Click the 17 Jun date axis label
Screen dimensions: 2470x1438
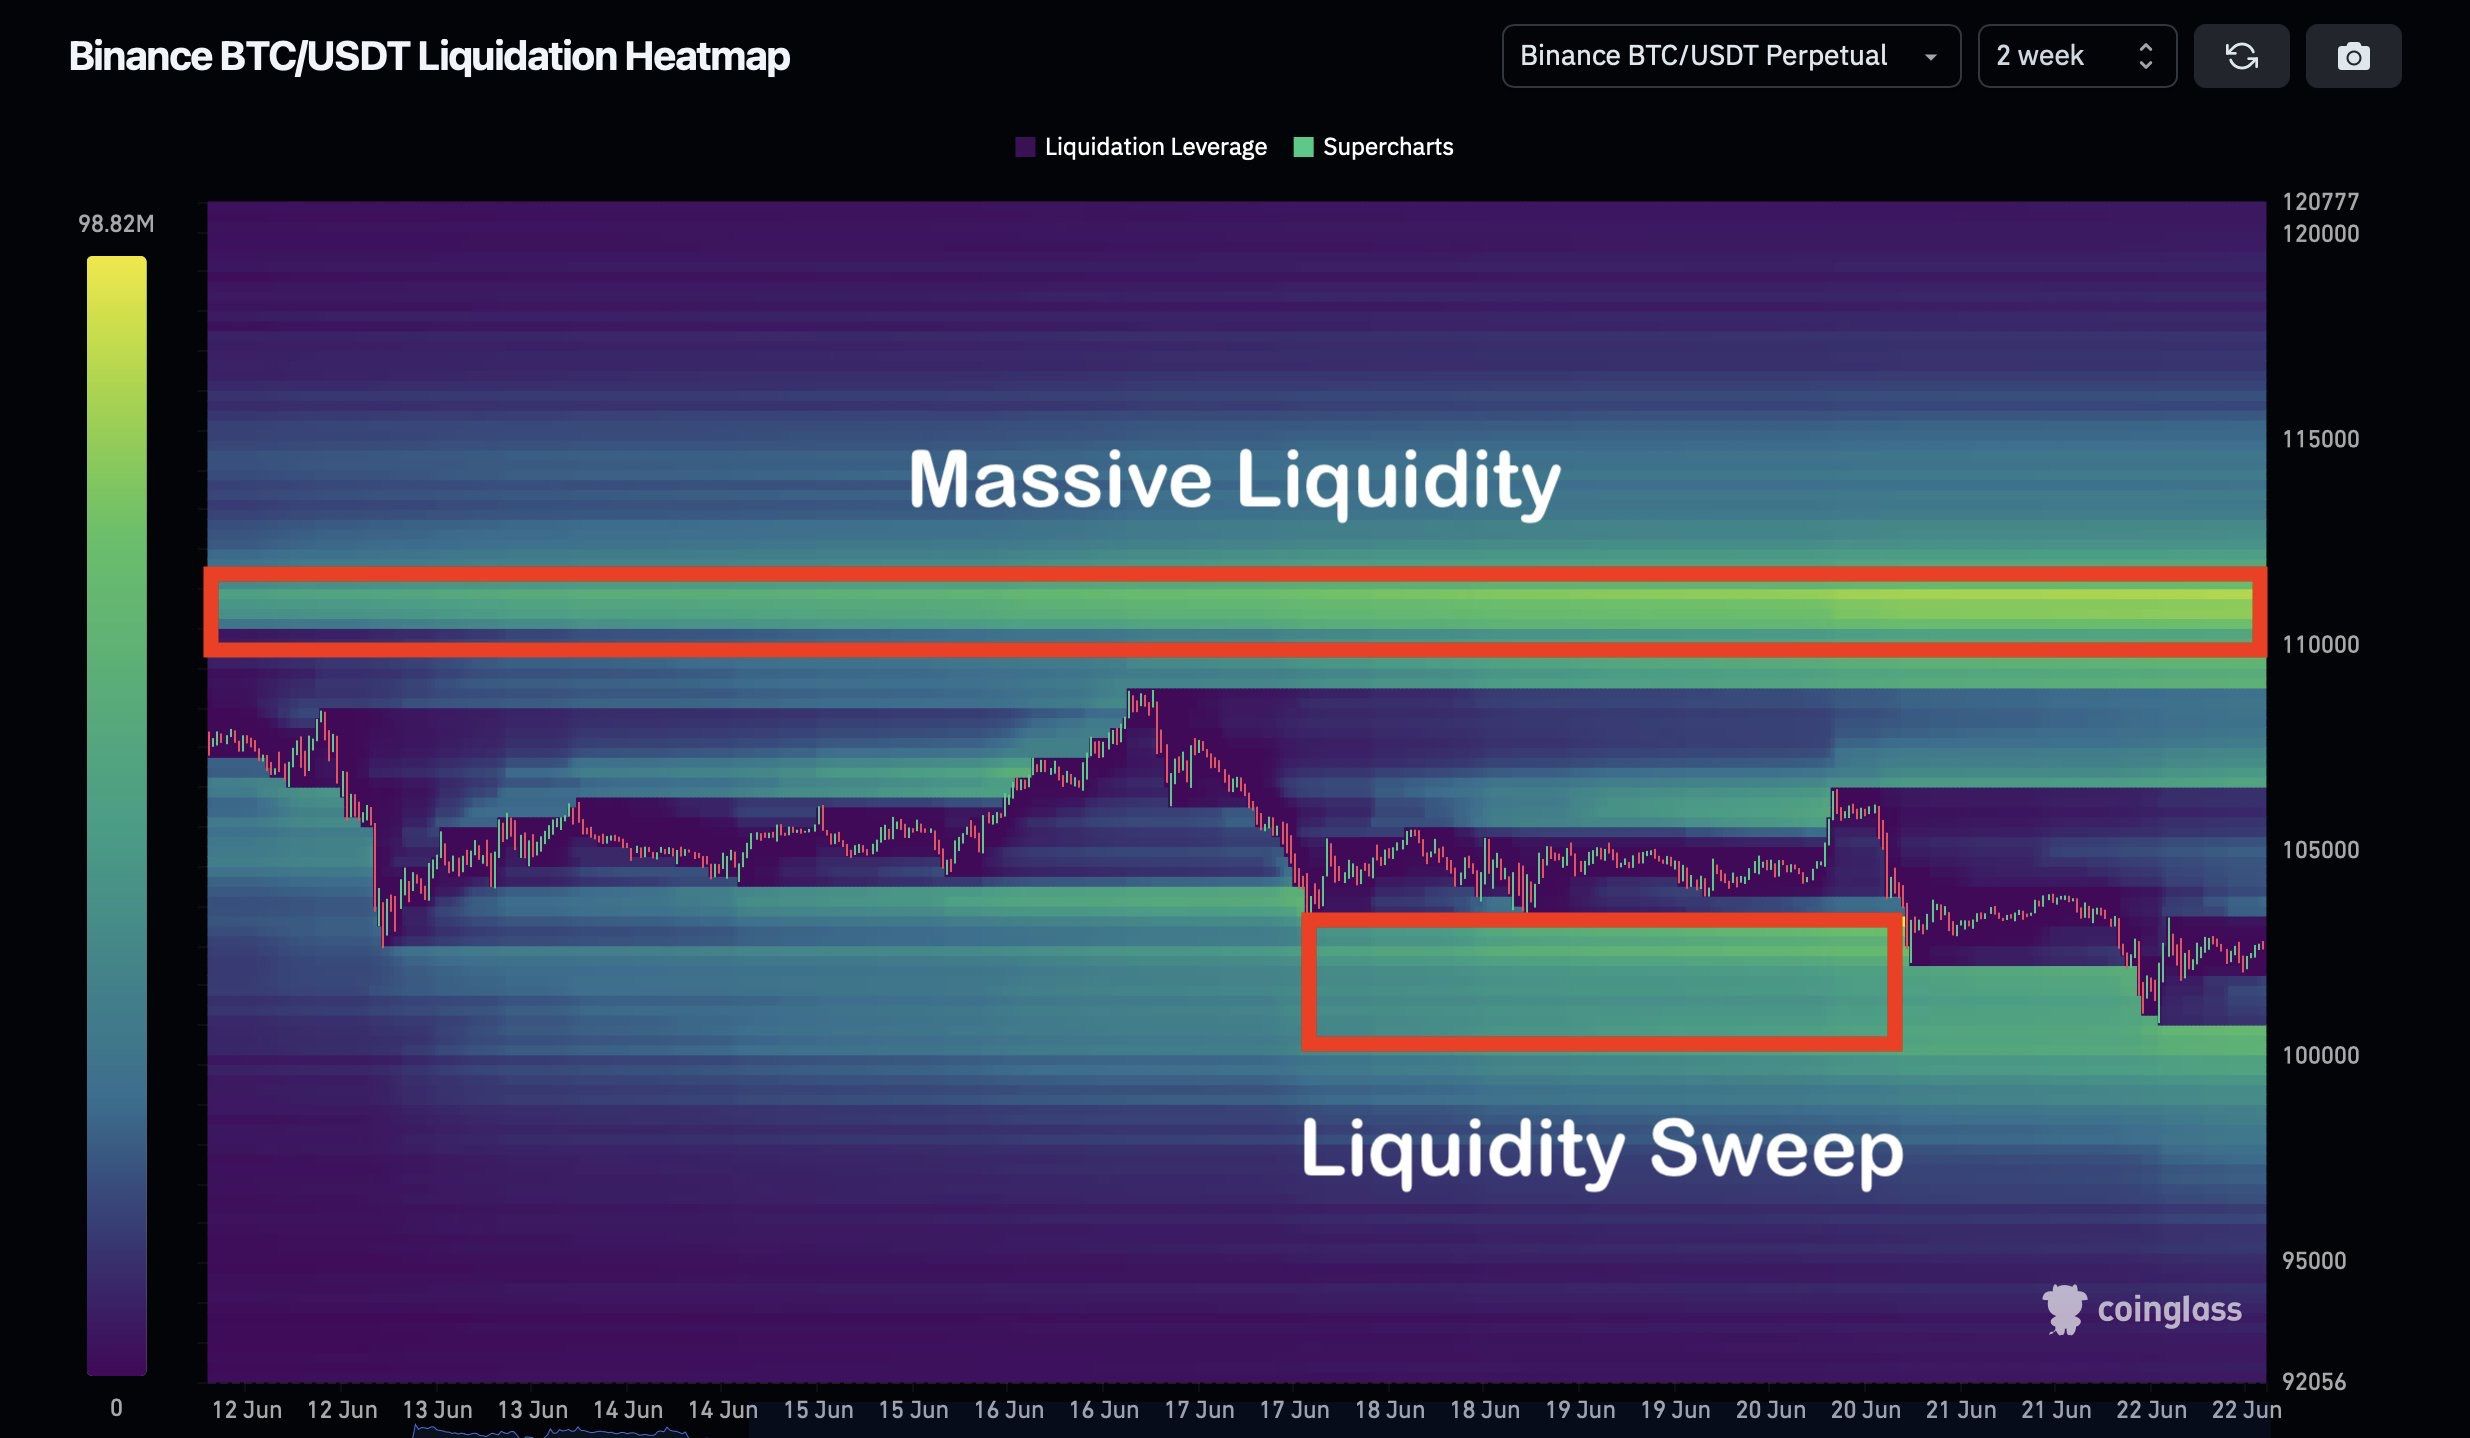pos(1198,1410)
